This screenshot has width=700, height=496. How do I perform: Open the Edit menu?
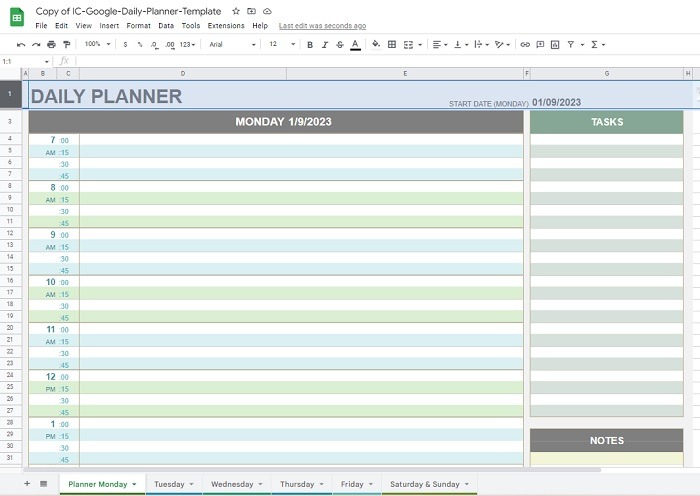tap(61, 26)
